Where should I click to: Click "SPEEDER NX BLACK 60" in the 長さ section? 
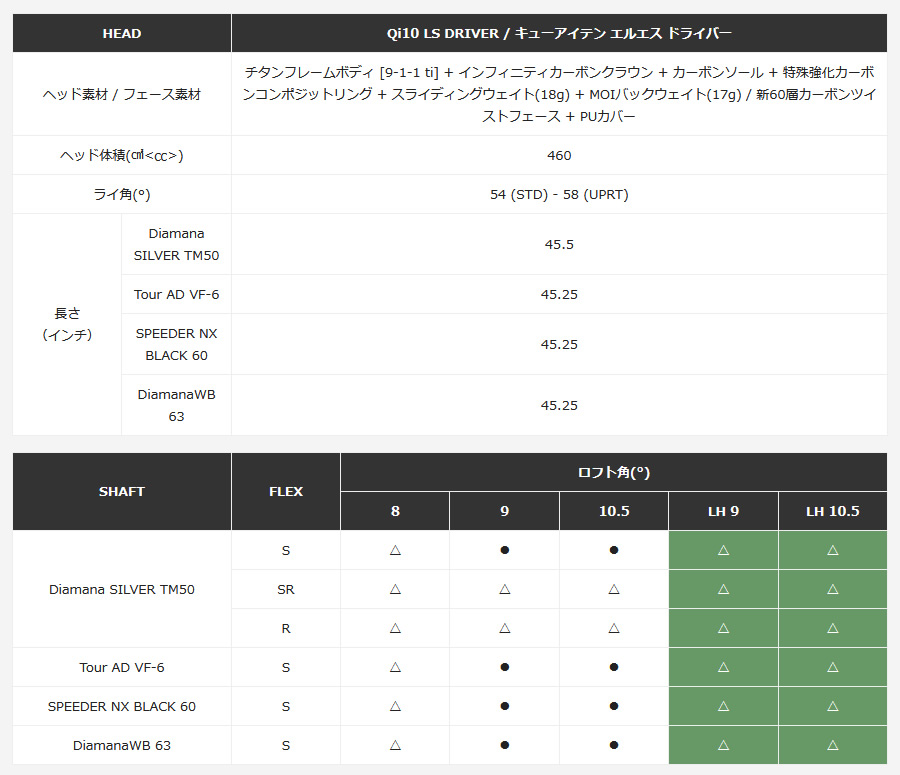point(176,344)
